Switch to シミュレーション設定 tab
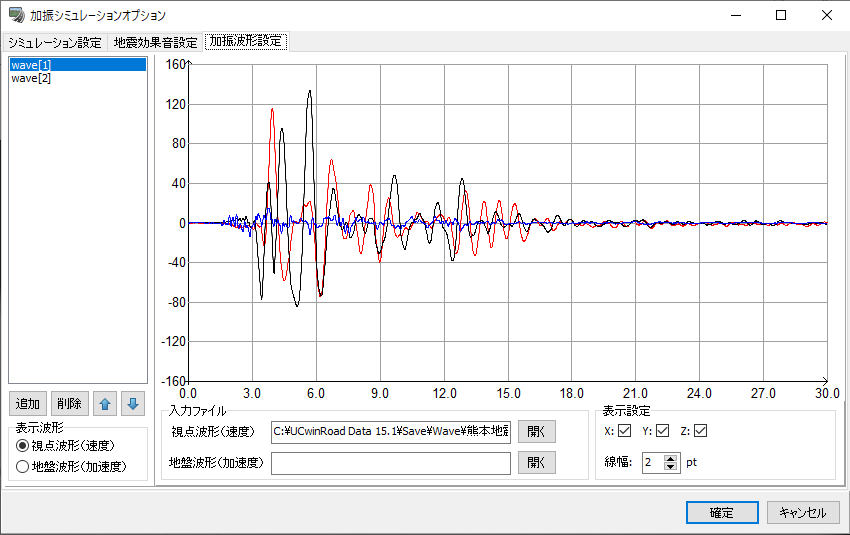 point(55,42)
